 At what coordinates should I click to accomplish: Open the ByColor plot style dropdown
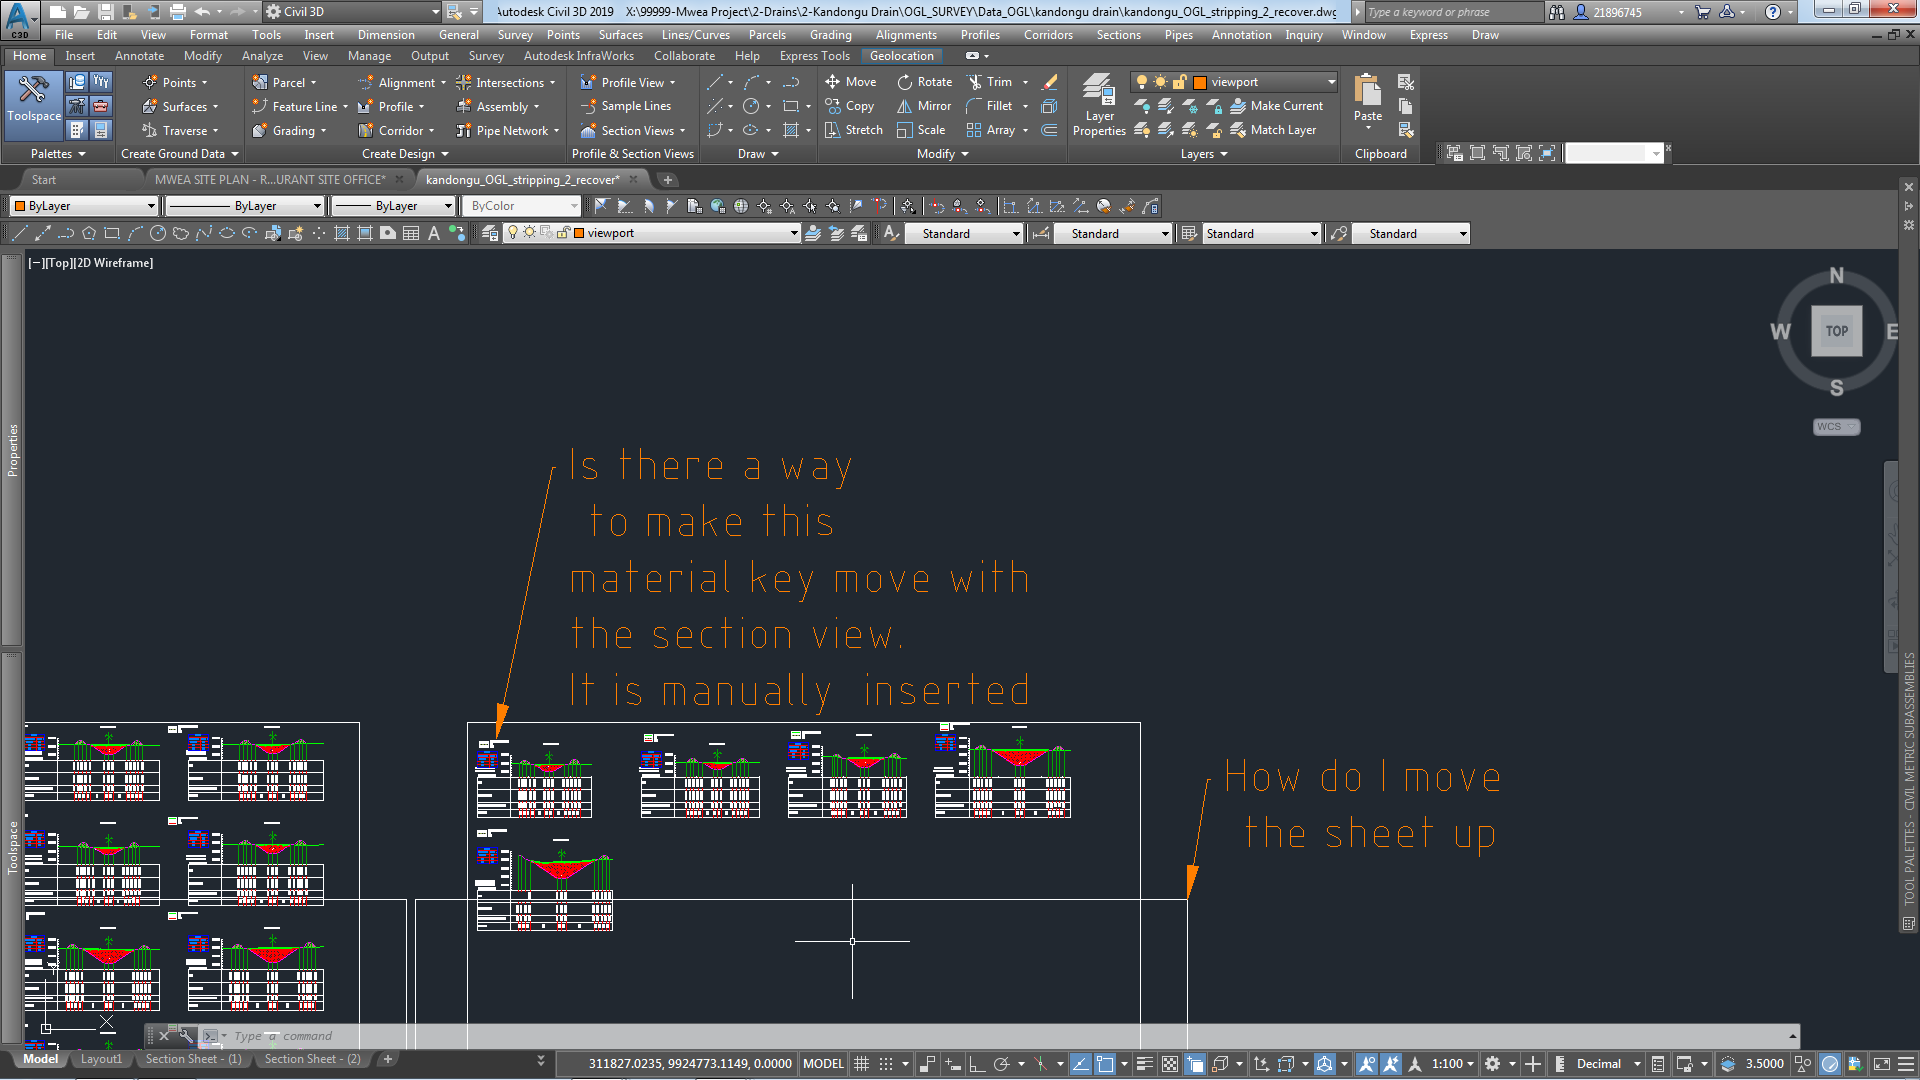coord(521,206)
